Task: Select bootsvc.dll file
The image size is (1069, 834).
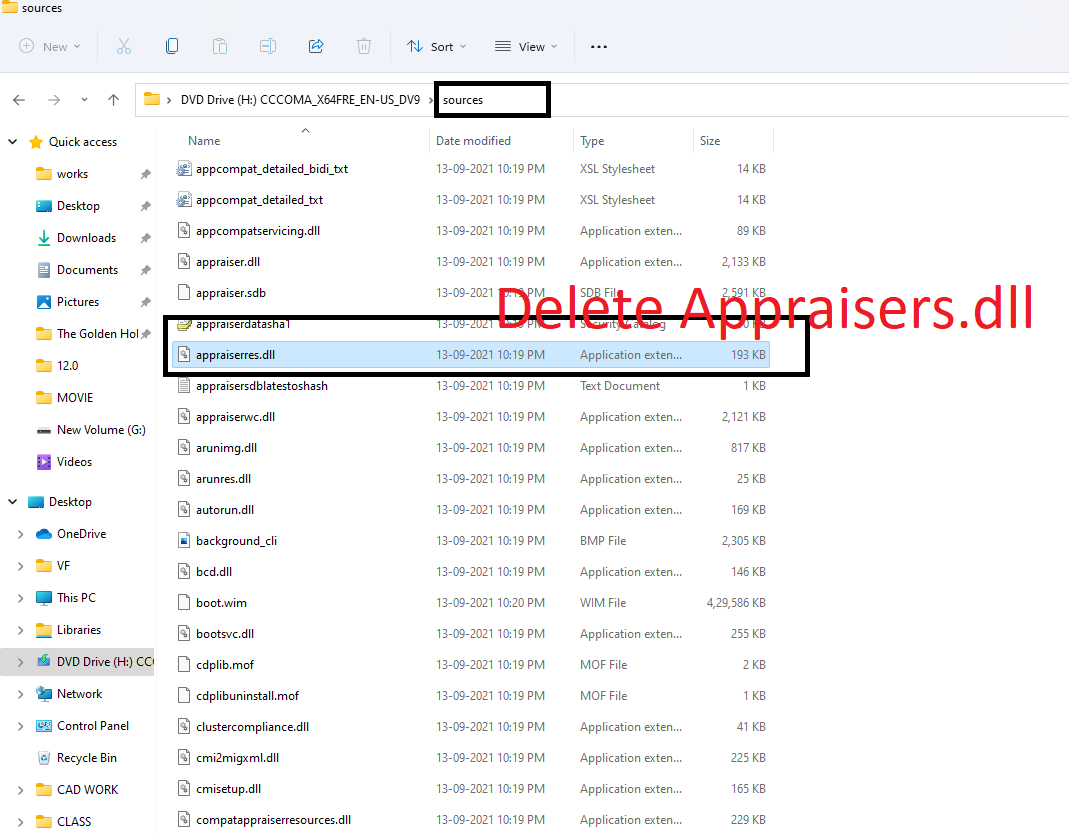Action: click(225, 634)
